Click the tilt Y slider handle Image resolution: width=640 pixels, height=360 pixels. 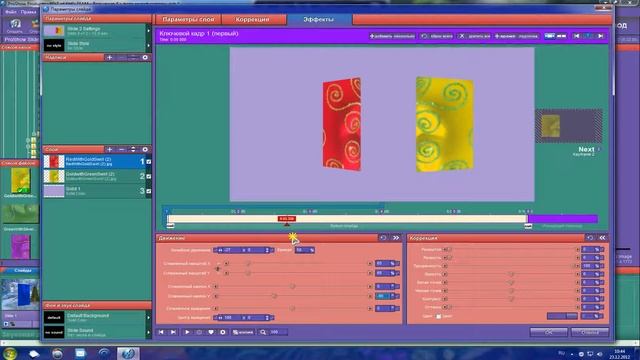tap(274, 296)
